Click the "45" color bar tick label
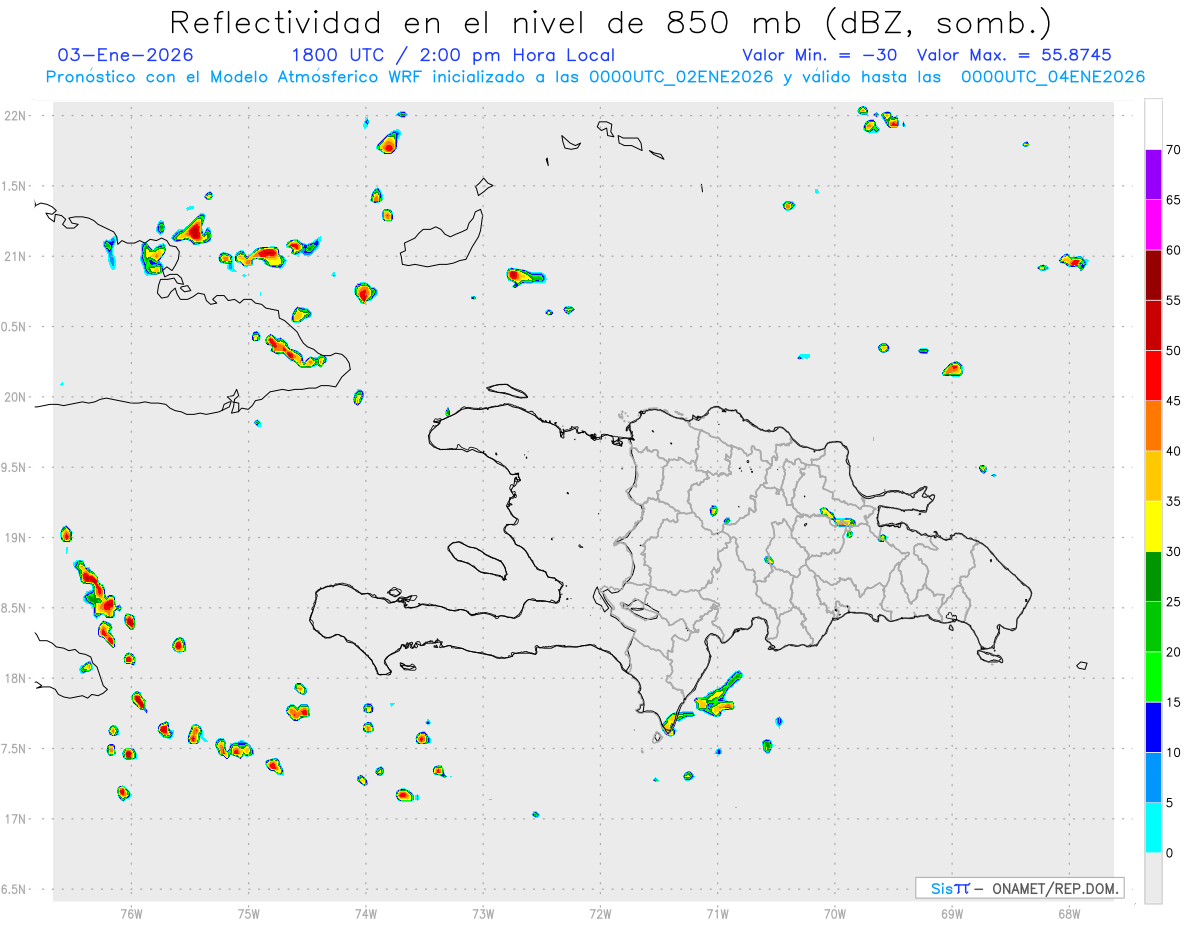 [x=1174, y=401]
